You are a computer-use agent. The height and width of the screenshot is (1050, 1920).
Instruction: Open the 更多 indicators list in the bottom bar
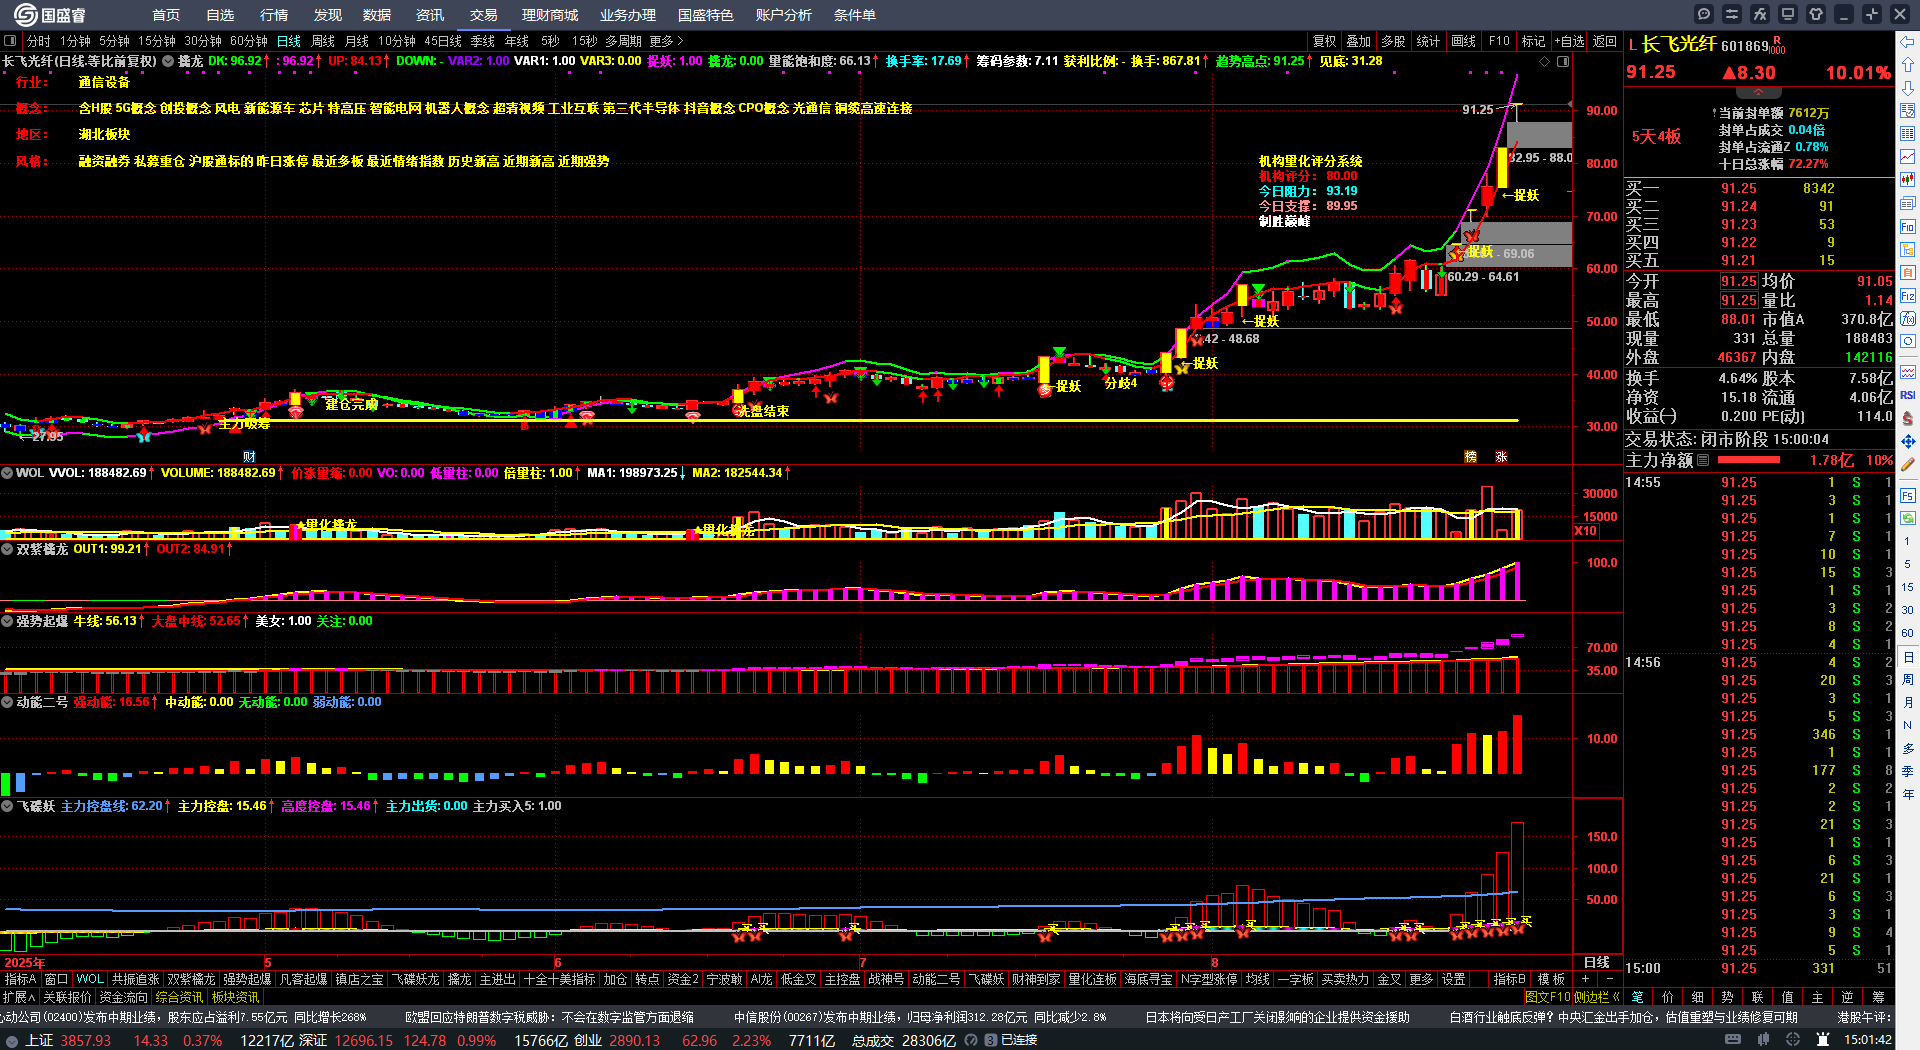pos(1421,979)
